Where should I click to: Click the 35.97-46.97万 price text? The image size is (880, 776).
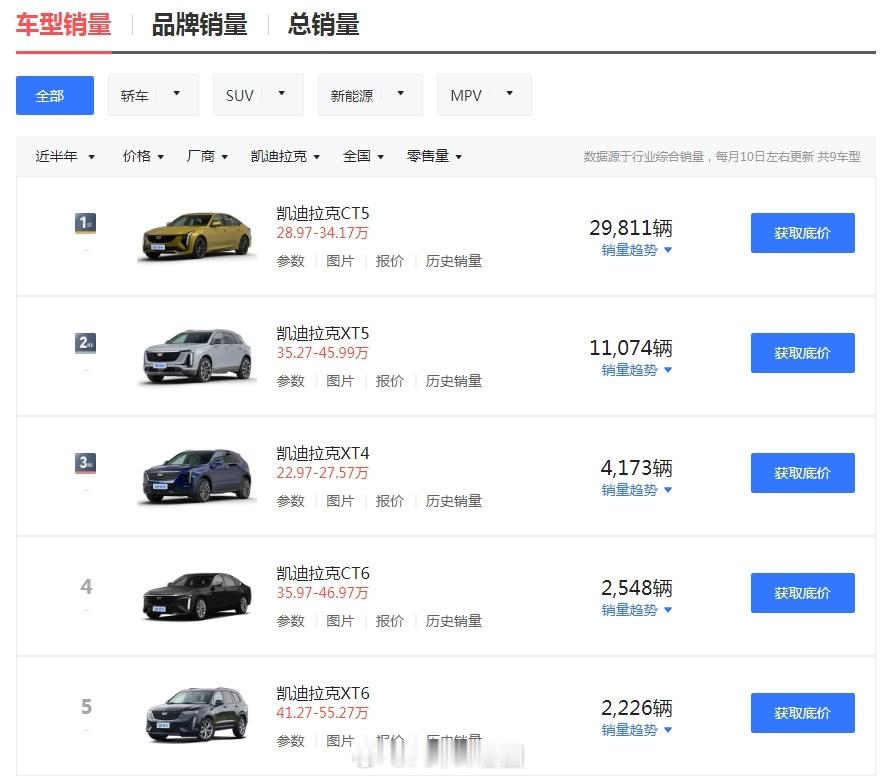[x=322, y=593]
